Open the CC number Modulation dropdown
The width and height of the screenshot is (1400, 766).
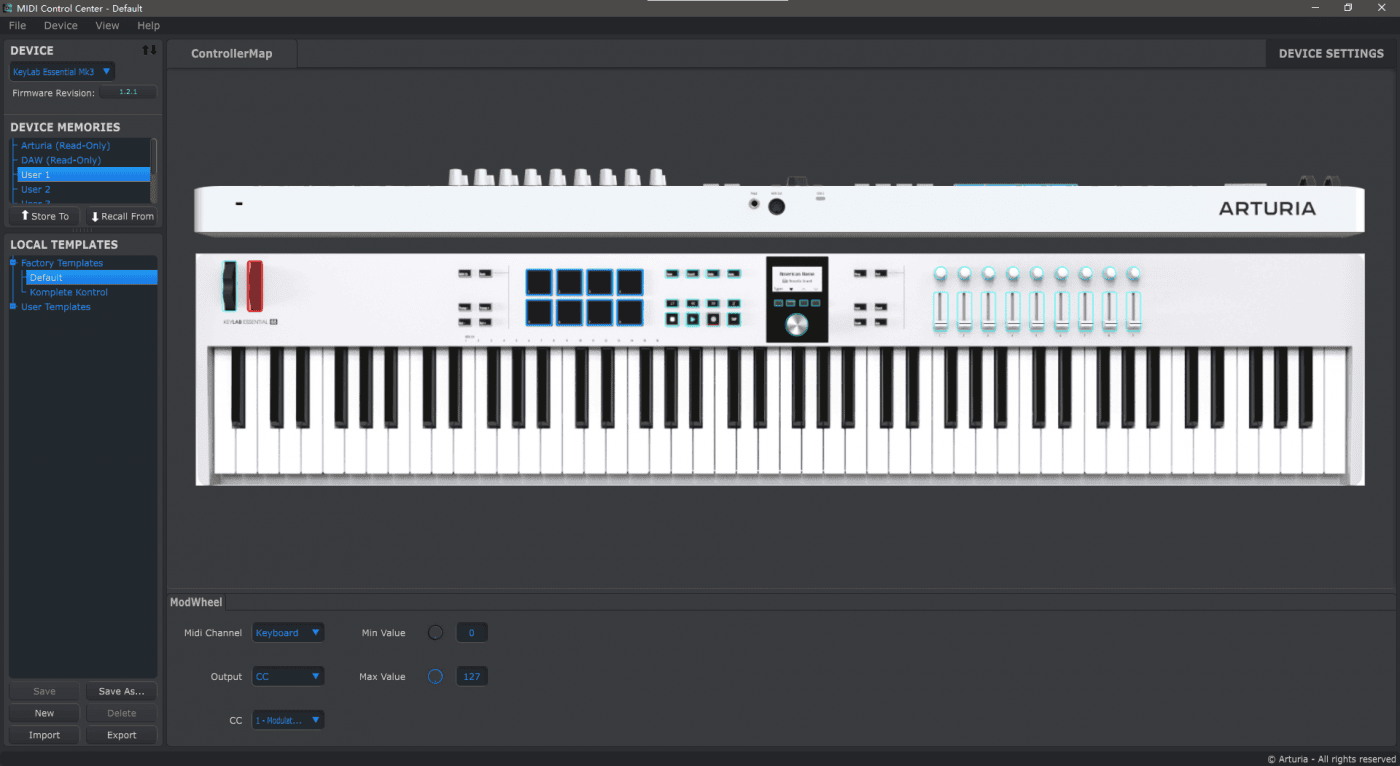(288, 720)
